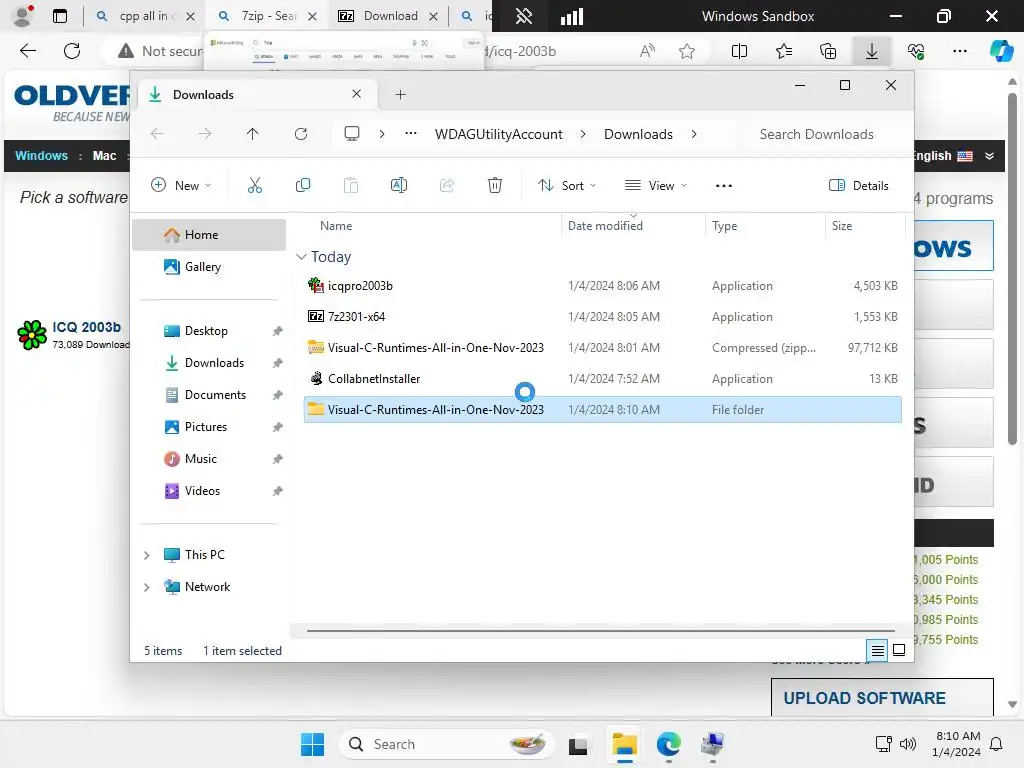The width and height of the screenshot is (1024, 768).
Task: Open the See more ellipsis in Explorer toolbar
Action: (724, 185)
